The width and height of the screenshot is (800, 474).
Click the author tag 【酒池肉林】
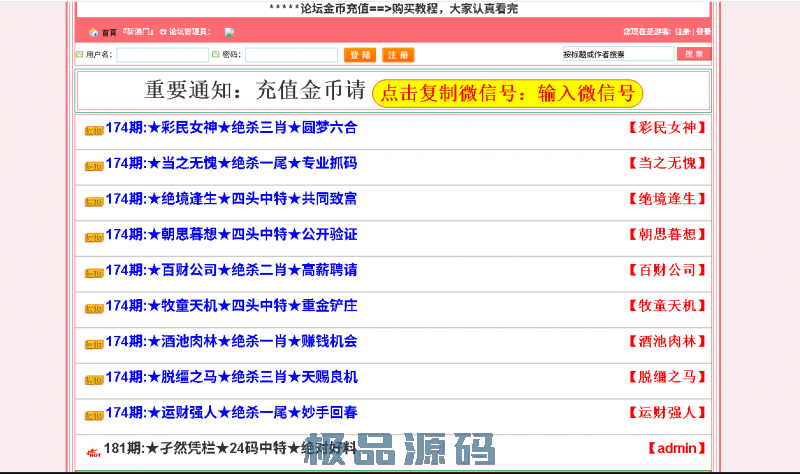pyautogui.click(x=667, y=341)
